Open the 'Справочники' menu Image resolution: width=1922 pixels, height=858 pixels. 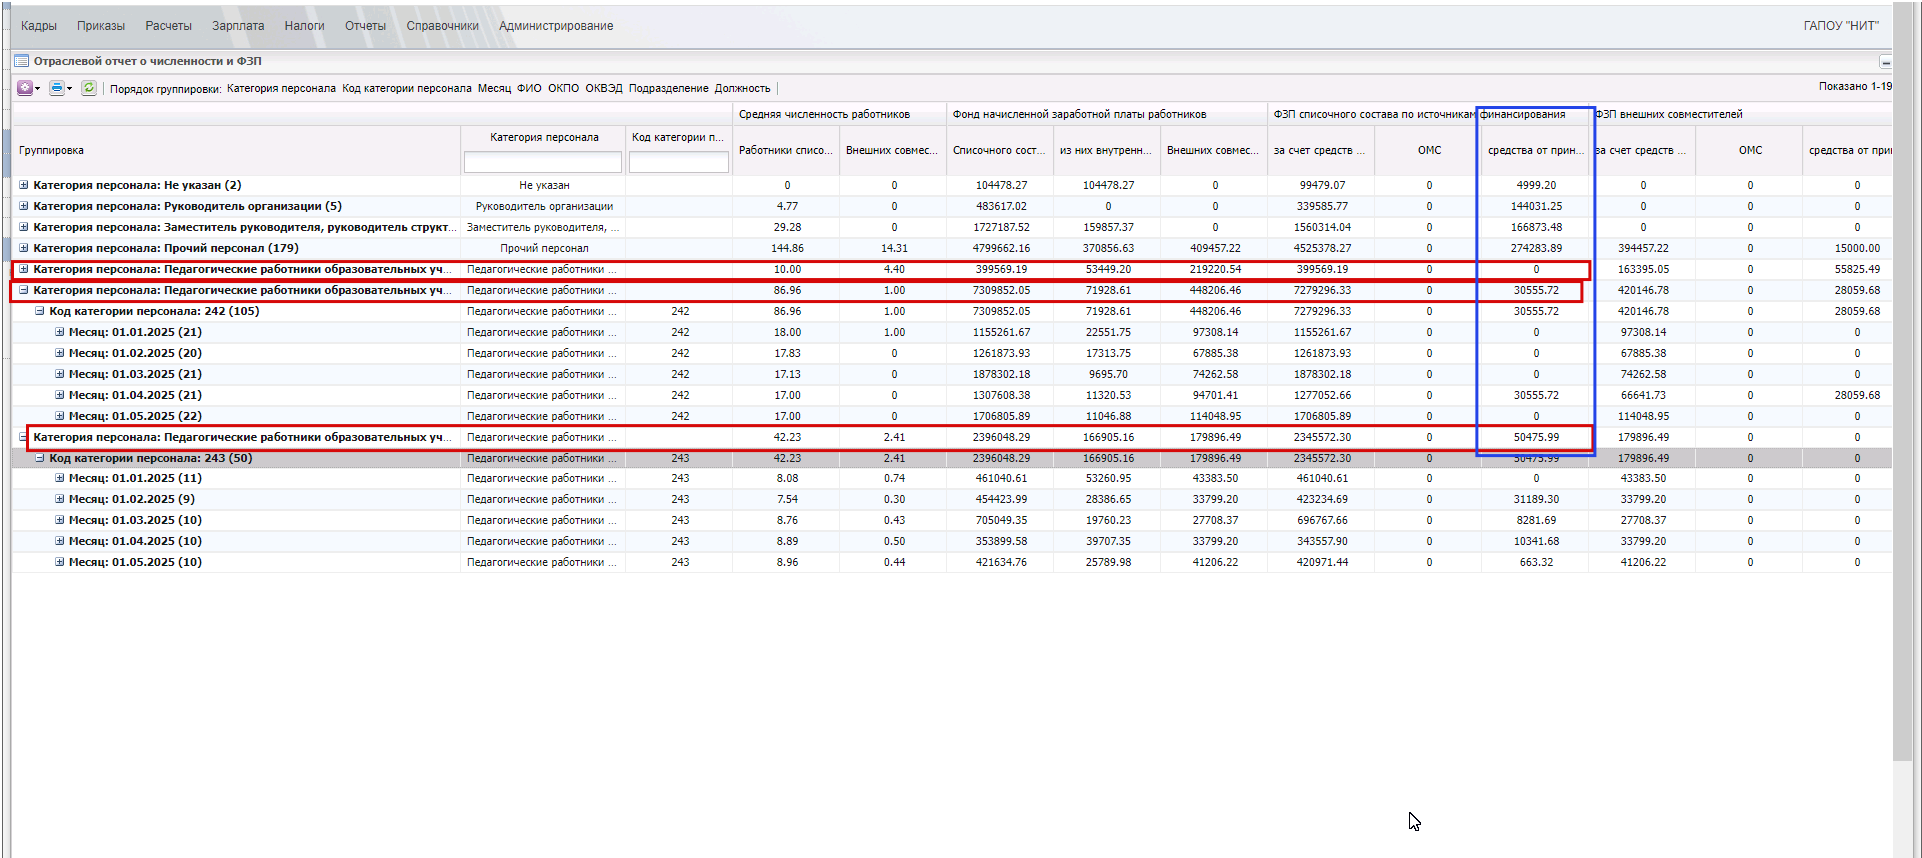pos(442,26)
